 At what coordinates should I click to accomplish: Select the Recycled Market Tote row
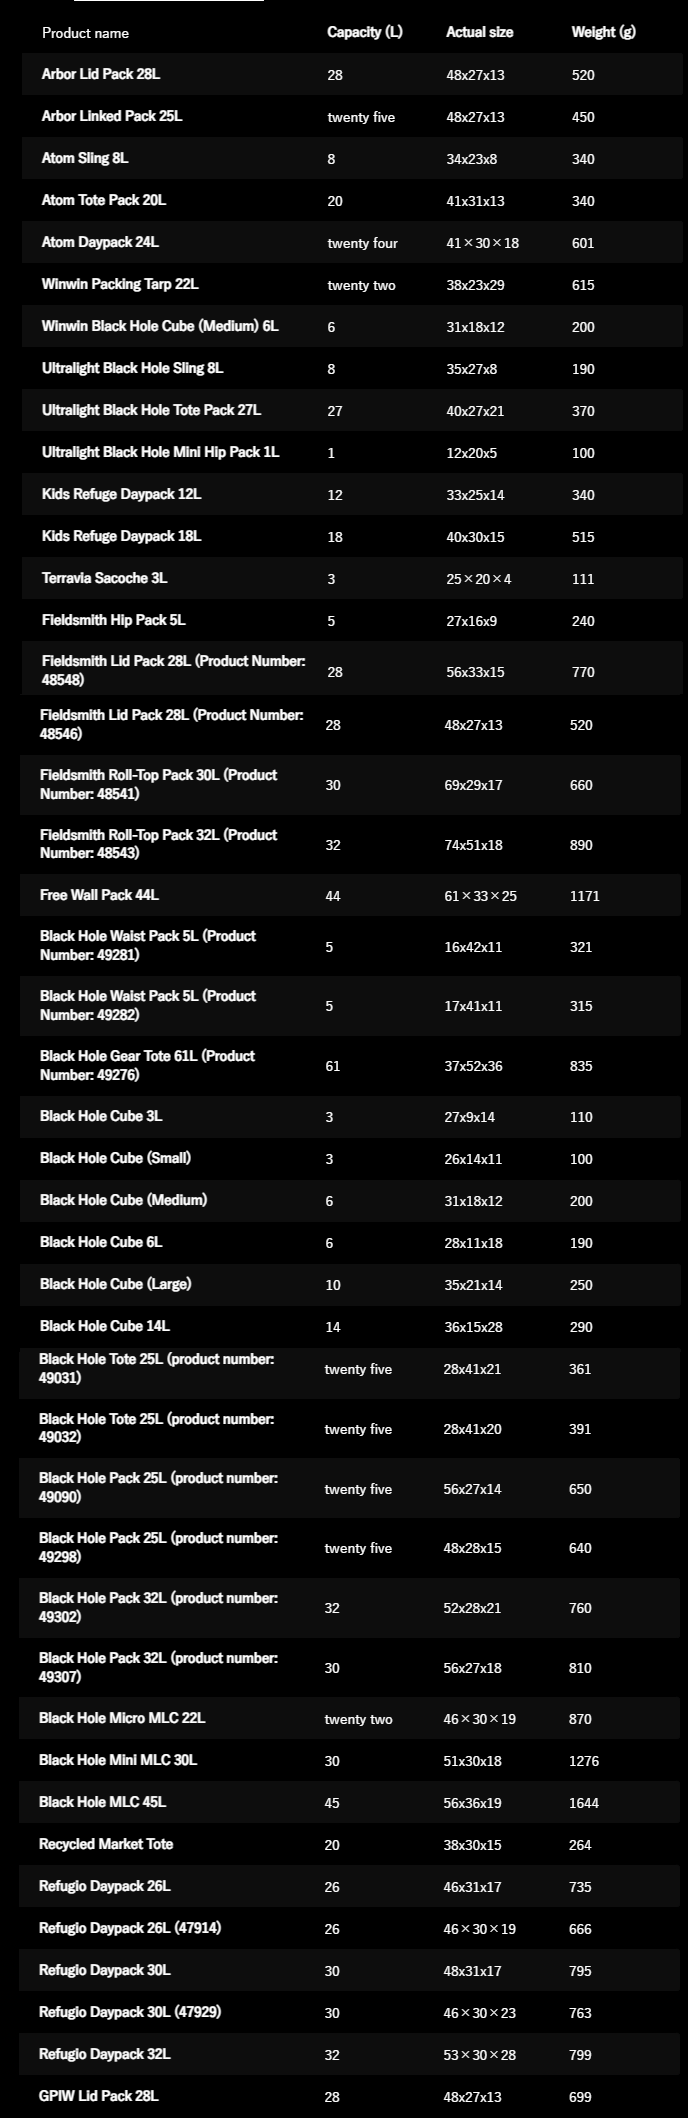click(106, 1844)
